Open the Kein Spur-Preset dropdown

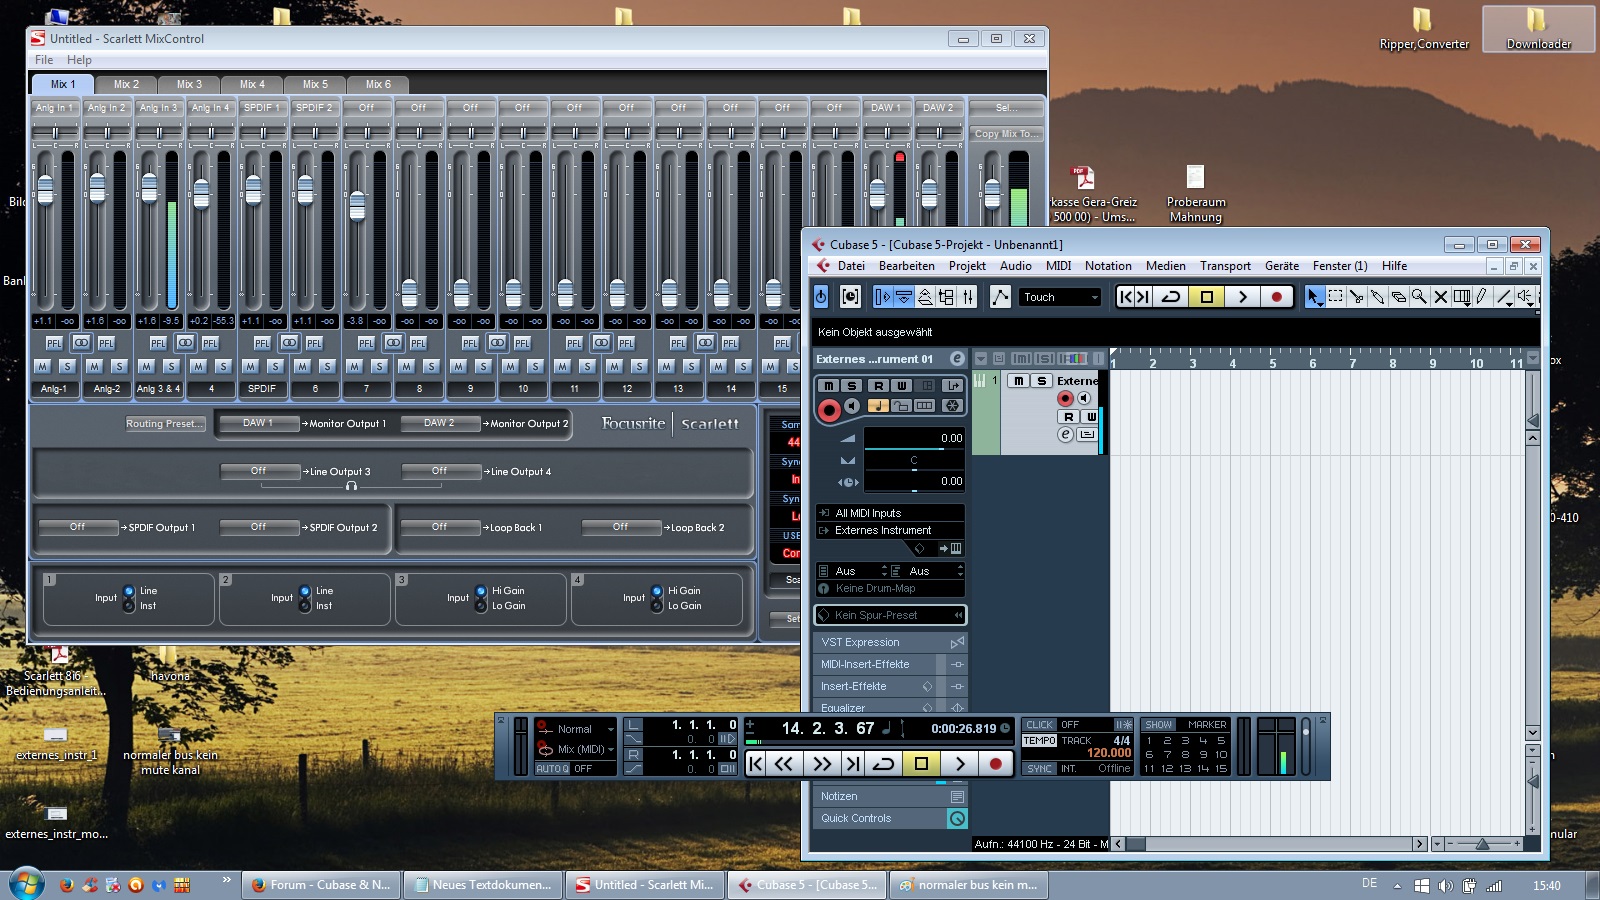pyautogui.click(x=891, y=615)
